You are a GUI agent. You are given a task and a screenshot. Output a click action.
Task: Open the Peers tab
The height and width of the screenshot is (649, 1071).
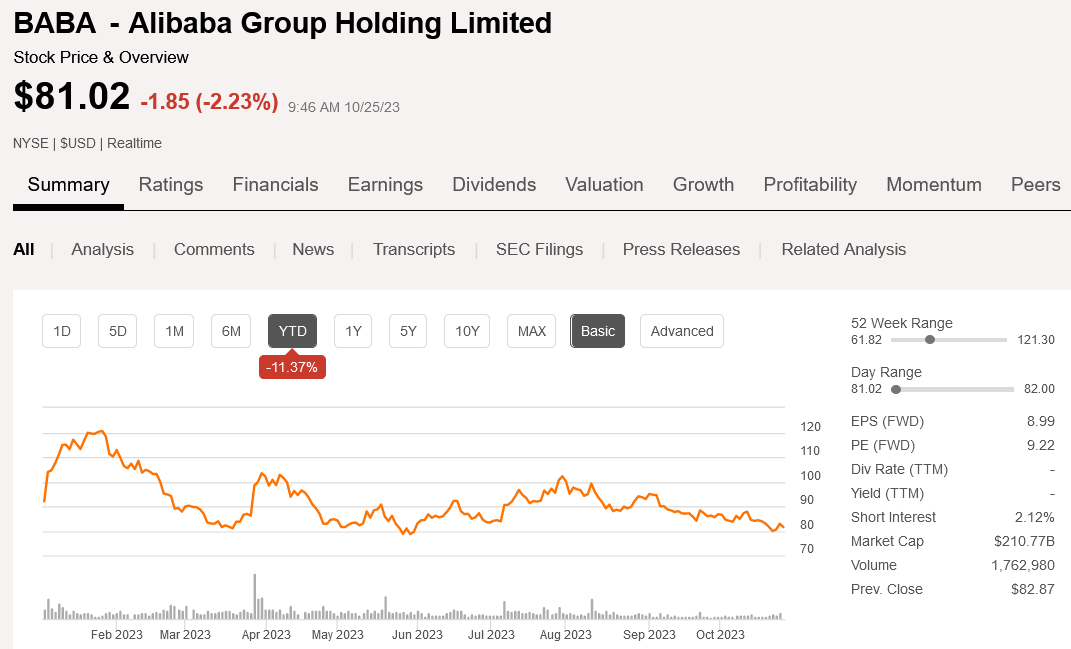[x=1035, y=184]
